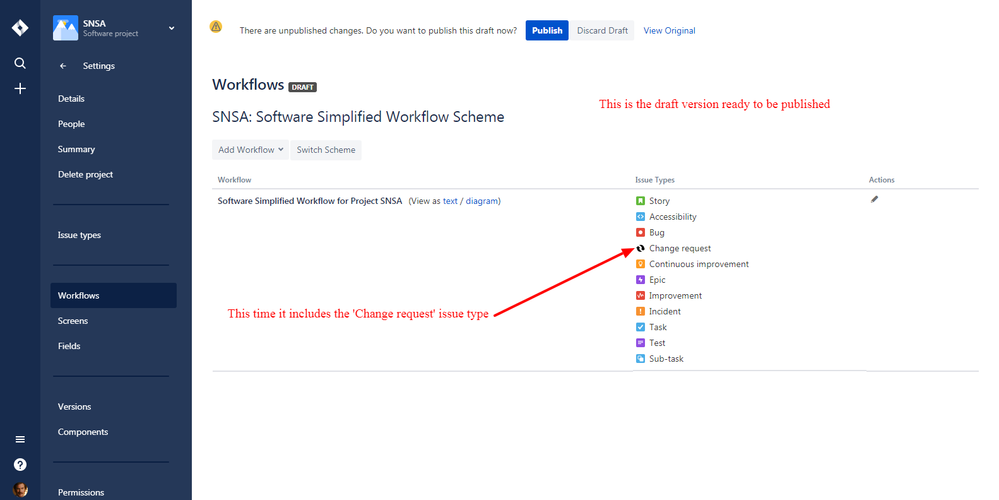999x500 pixels.
Task: Click the Test issue type icon
Action: (x=640, y=343)
